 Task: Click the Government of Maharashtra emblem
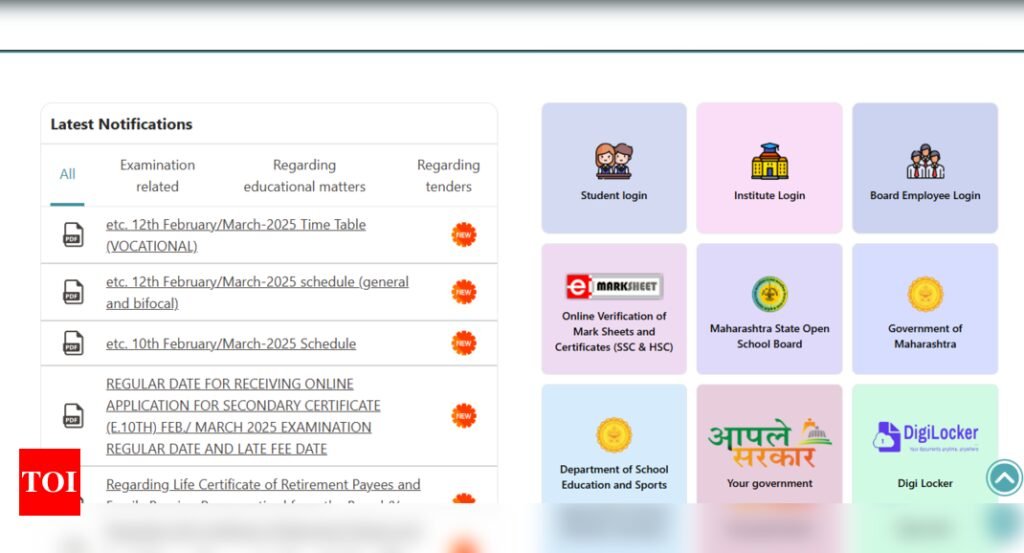pyautogui.click(x=925, y=294)
